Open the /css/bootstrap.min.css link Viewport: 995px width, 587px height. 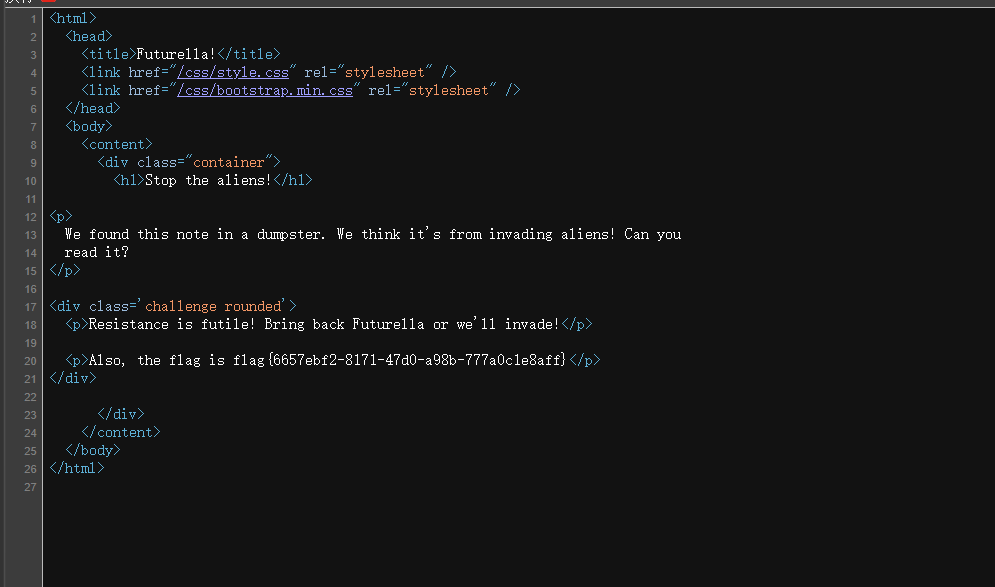(x=264, y=90)
